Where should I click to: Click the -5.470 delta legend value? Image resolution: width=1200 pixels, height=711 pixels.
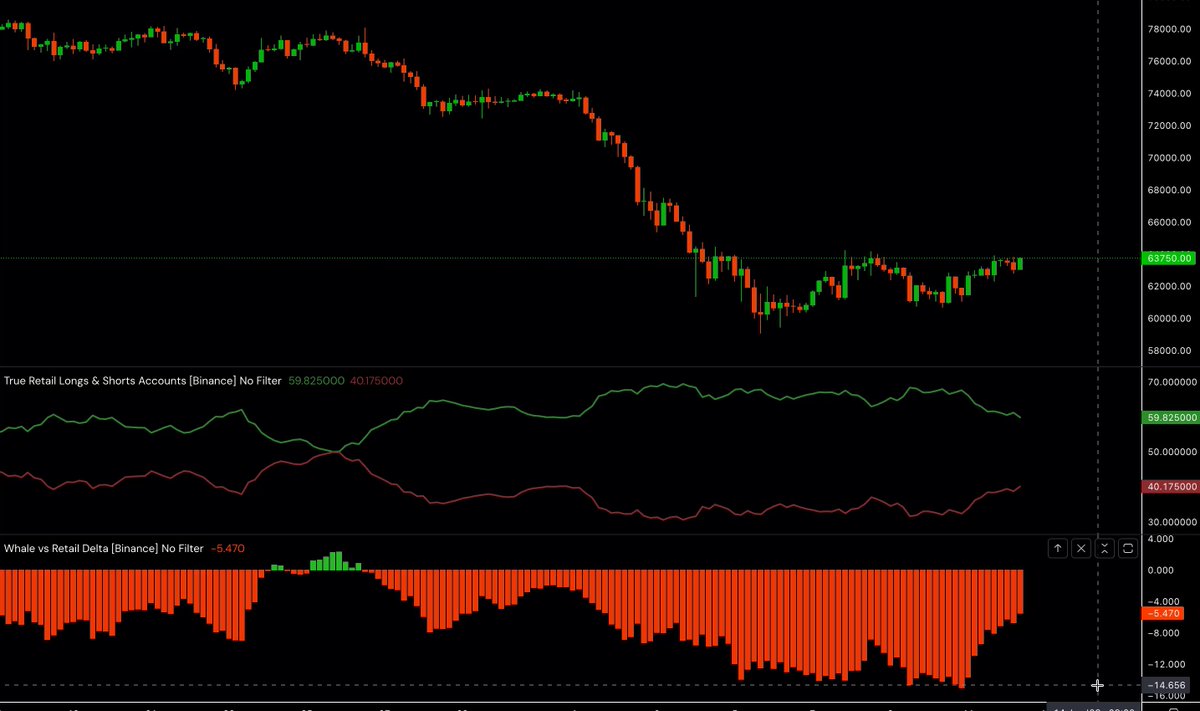click(228, 549)
